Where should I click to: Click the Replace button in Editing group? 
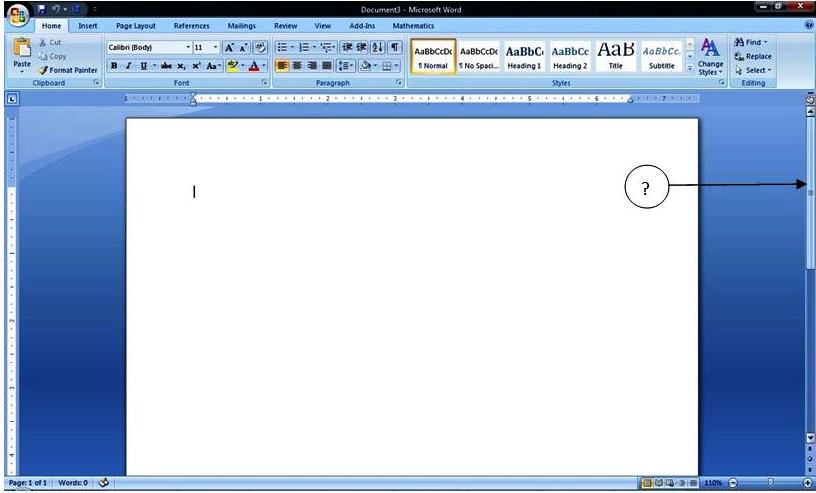[753, 56]
